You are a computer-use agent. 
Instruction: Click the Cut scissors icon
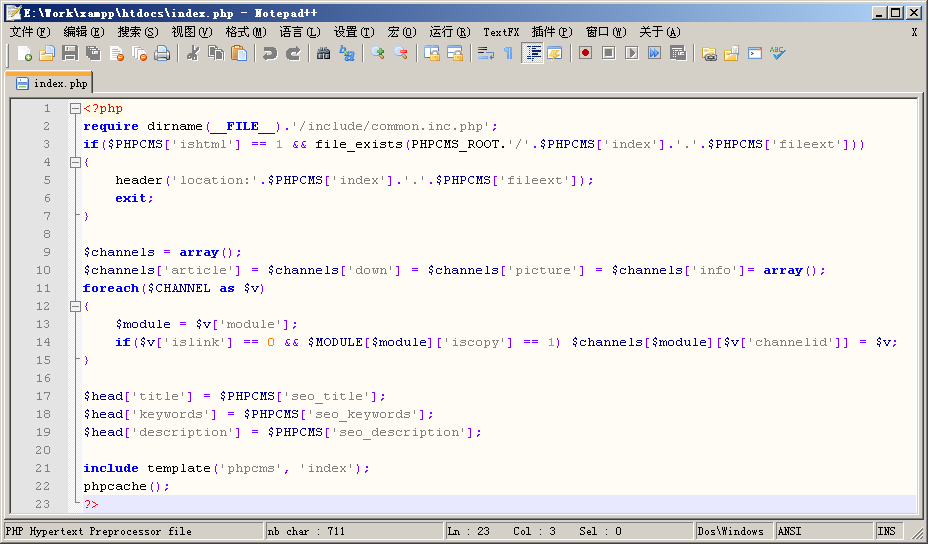tap(193, 53)
